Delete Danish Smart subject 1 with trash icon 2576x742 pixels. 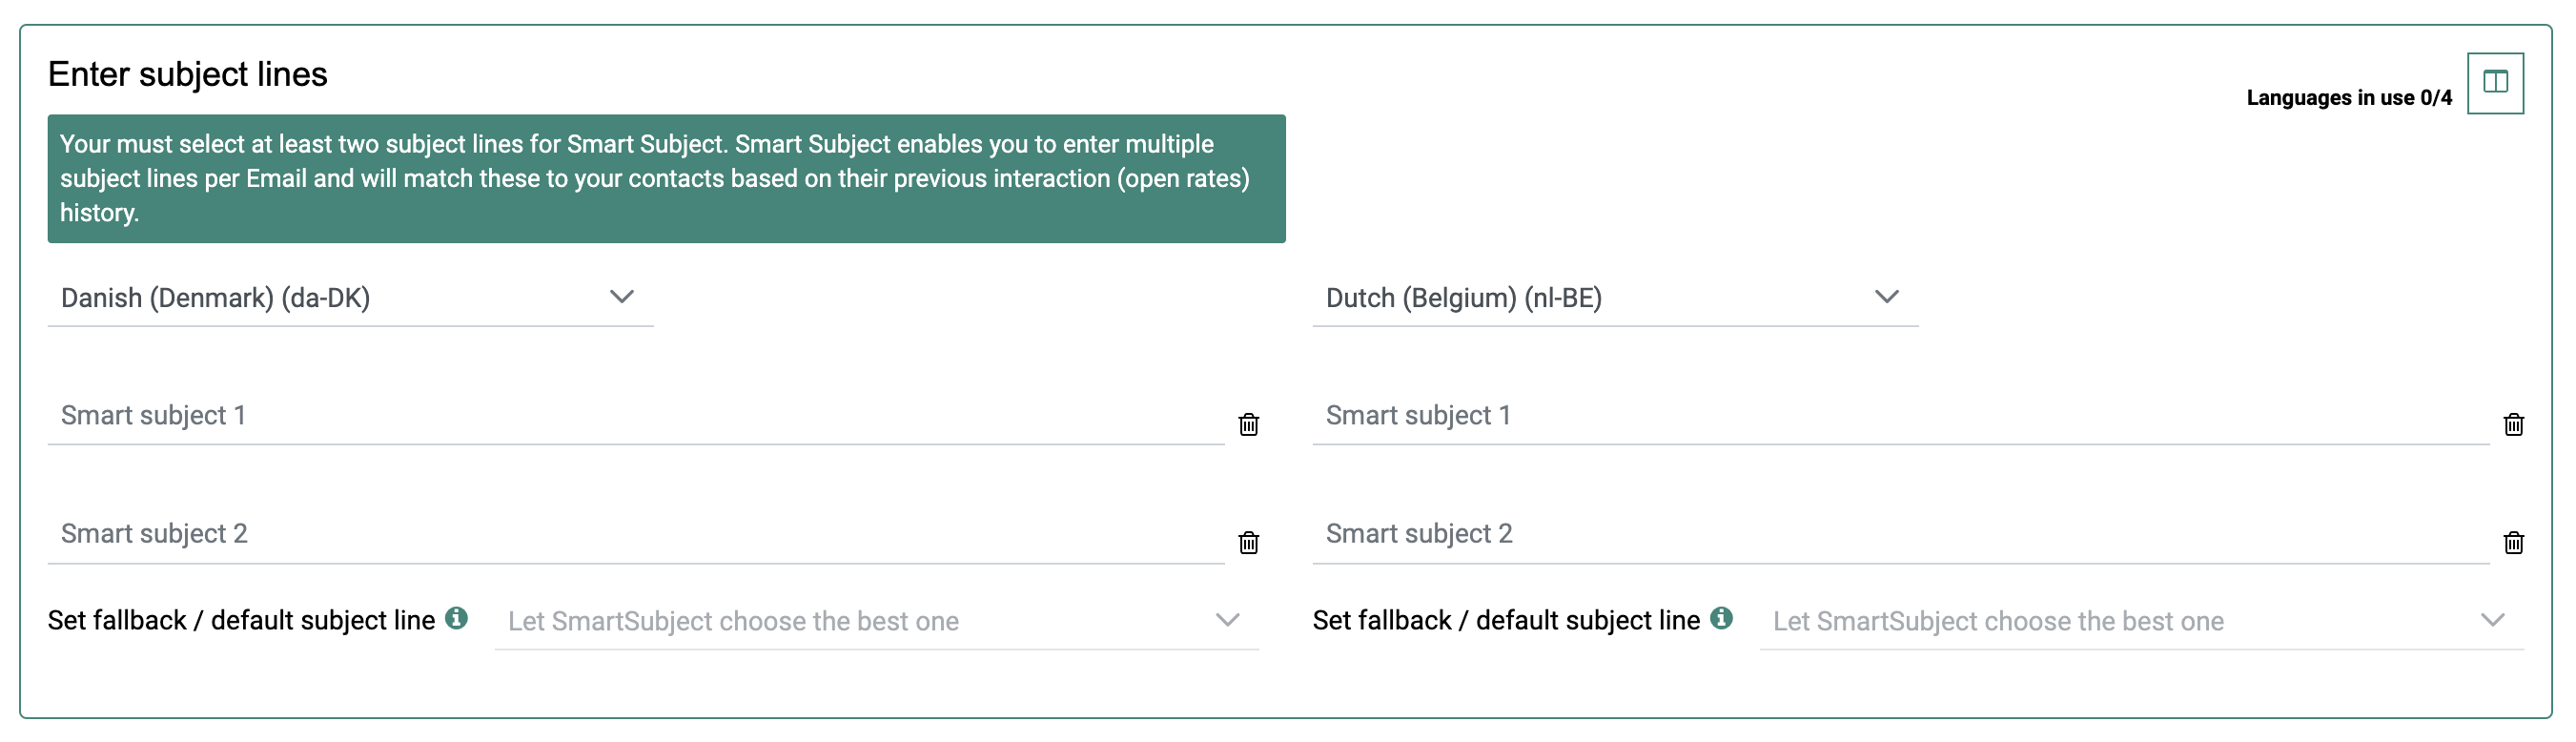(1248, 424)
